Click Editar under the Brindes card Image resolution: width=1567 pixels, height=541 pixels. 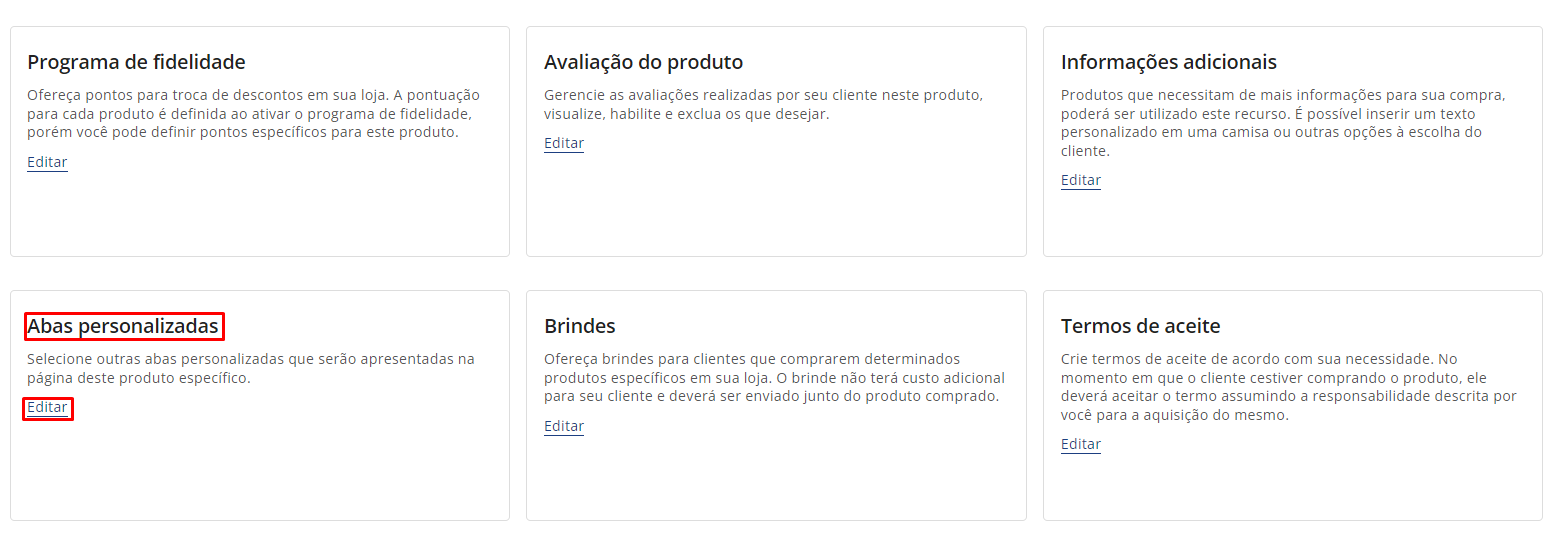point(564,426)
